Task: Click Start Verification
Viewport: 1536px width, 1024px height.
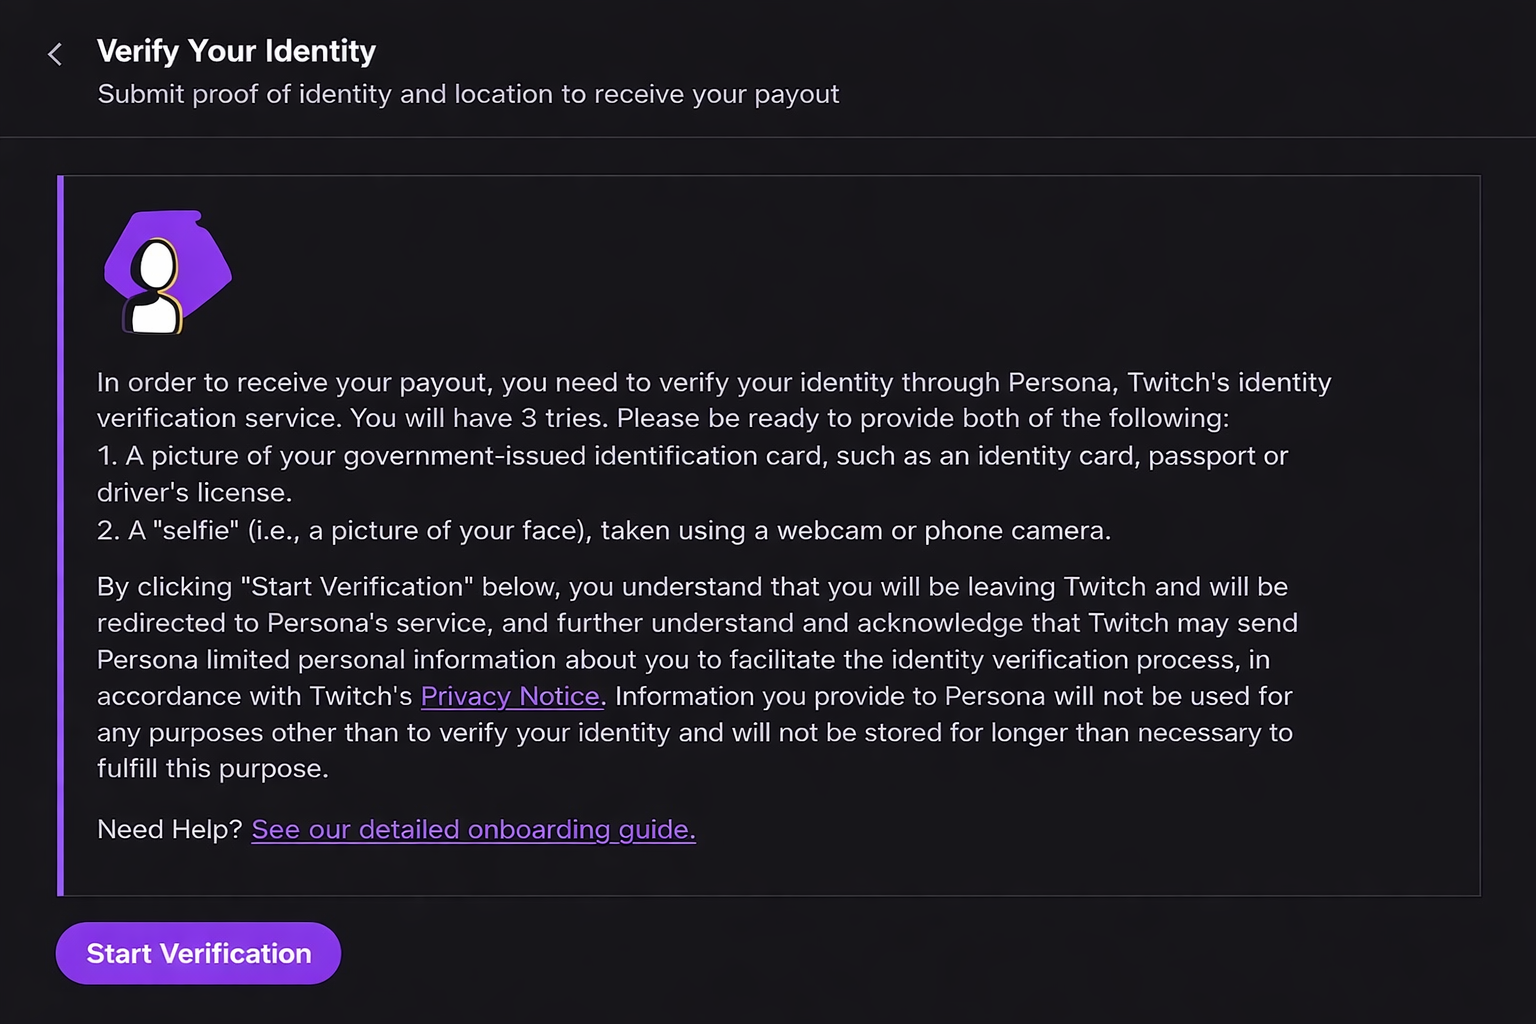Action: [x=198, y=953]
